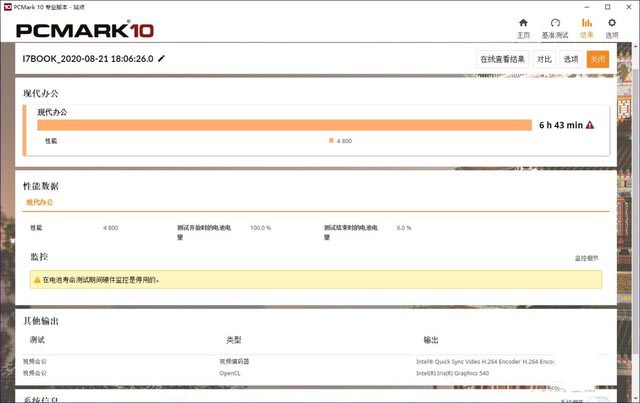
Task: Open the Options gear icon
Action: pos(612,23)
